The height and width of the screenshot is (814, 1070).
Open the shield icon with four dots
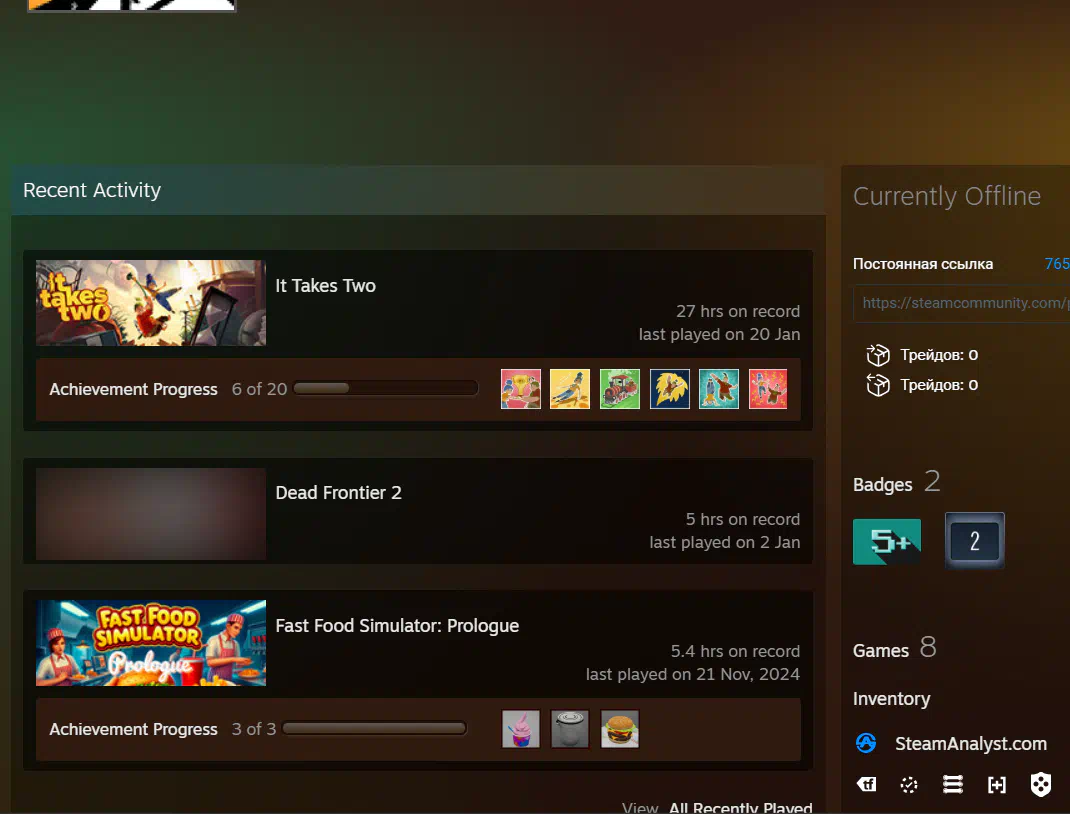click(x=1041, y=784)
